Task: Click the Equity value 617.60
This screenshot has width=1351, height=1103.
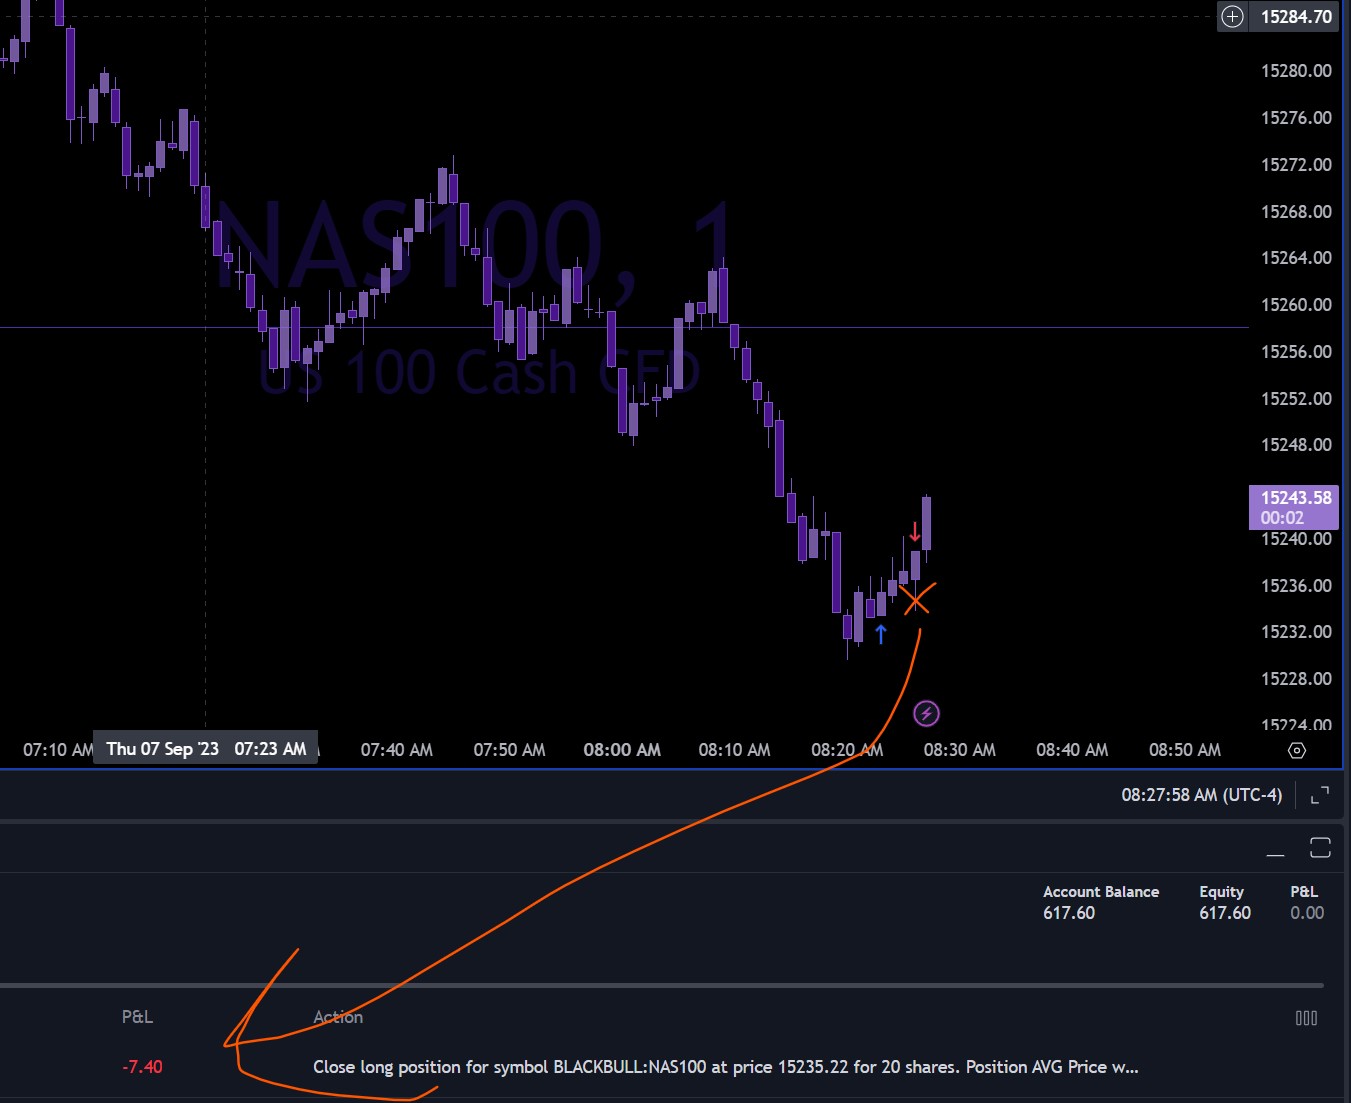Action: [1225, 913]
